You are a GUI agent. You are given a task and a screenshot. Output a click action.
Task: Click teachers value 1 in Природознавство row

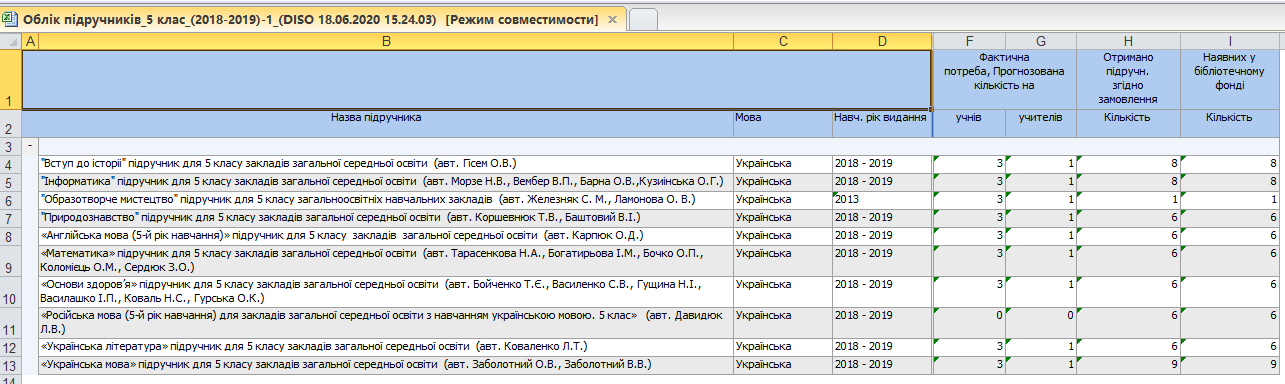(1041, 217)
